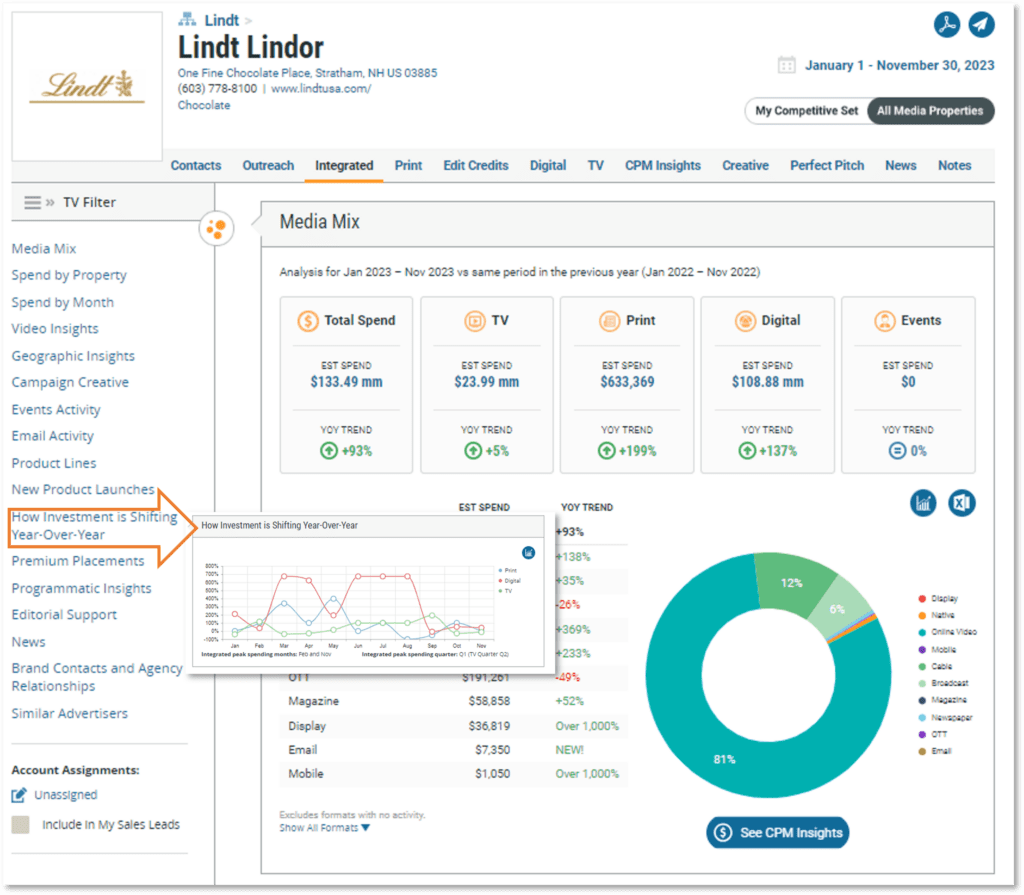Image resolution: width=1024 pixels, height=895 pixels.
Task: Export the profile as PDF
Action: click(946, 25)
